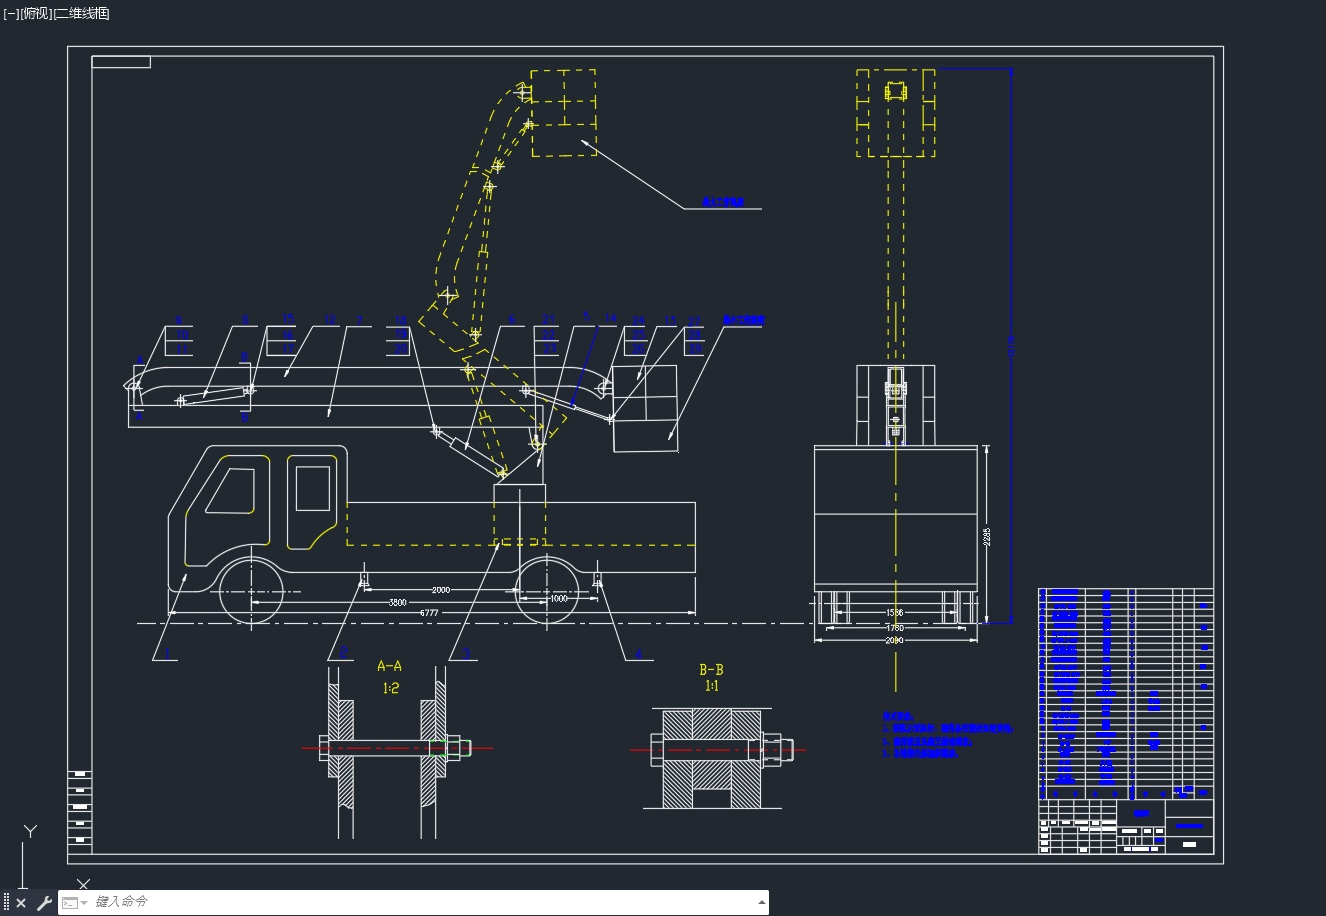This screenshot has height=916, width=1326.
Task: Open the 二维线框 visual style menu
Action: click(x=82, y=13)
